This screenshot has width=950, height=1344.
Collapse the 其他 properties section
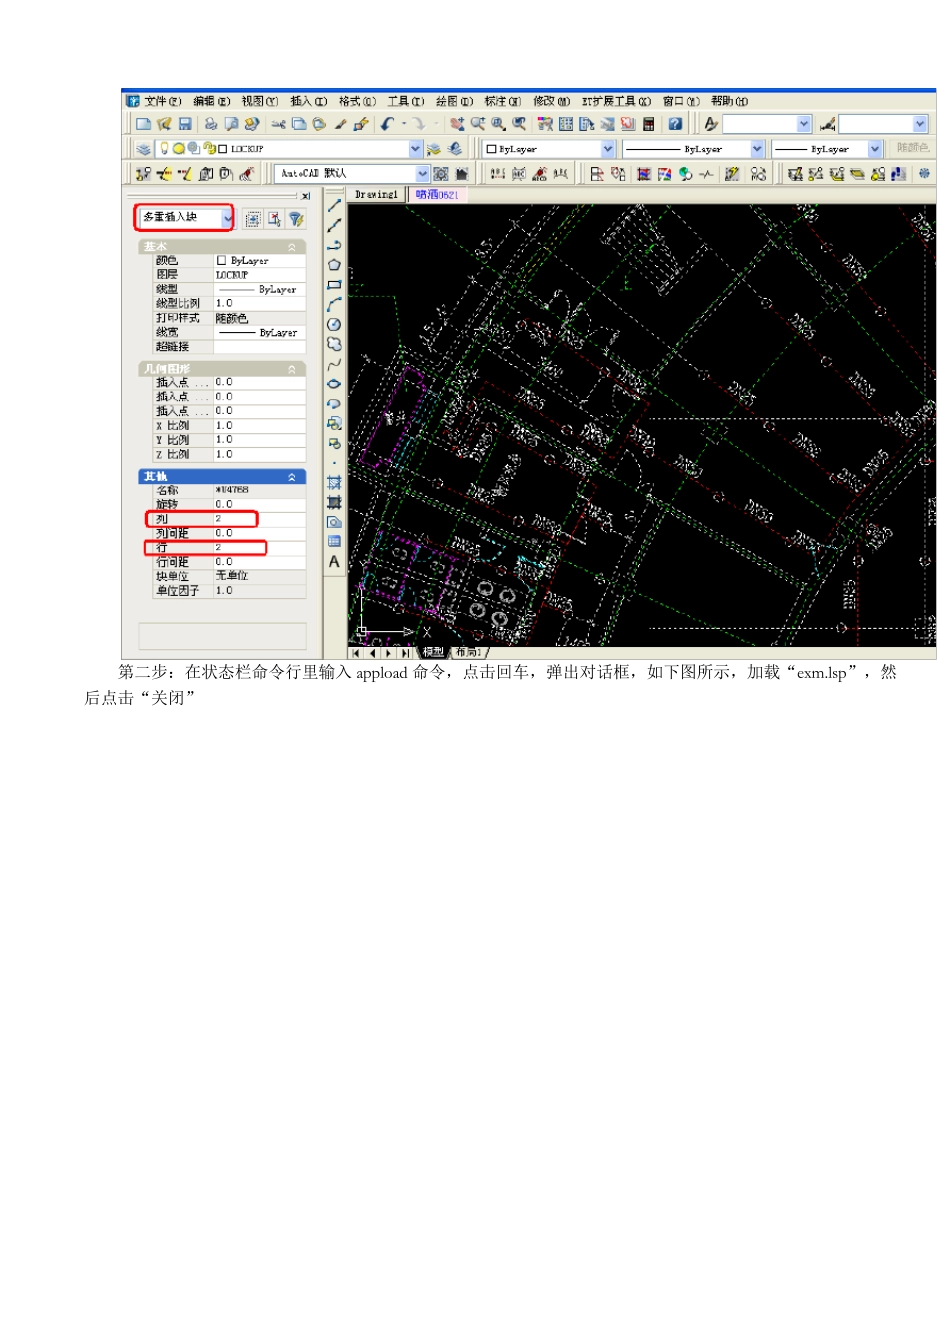point(292,477)
